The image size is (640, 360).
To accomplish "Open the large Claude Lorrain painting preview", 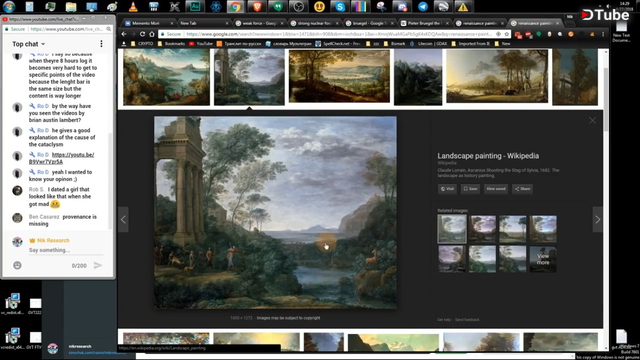I will pyautogui.click(x=275, y=212).
